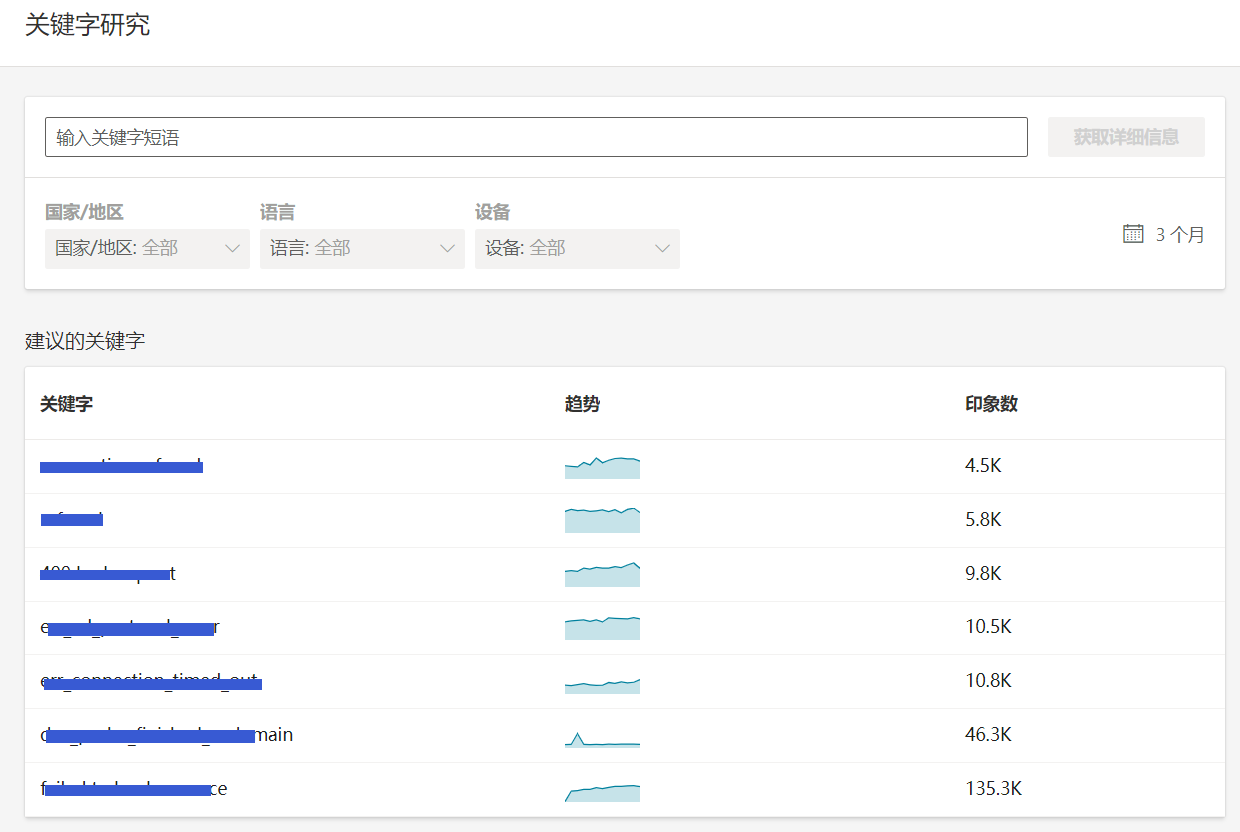This screenshot has width=1240, height=832.
Task: Sort by the 关键字 column header
Action: [x=67, y=404]
